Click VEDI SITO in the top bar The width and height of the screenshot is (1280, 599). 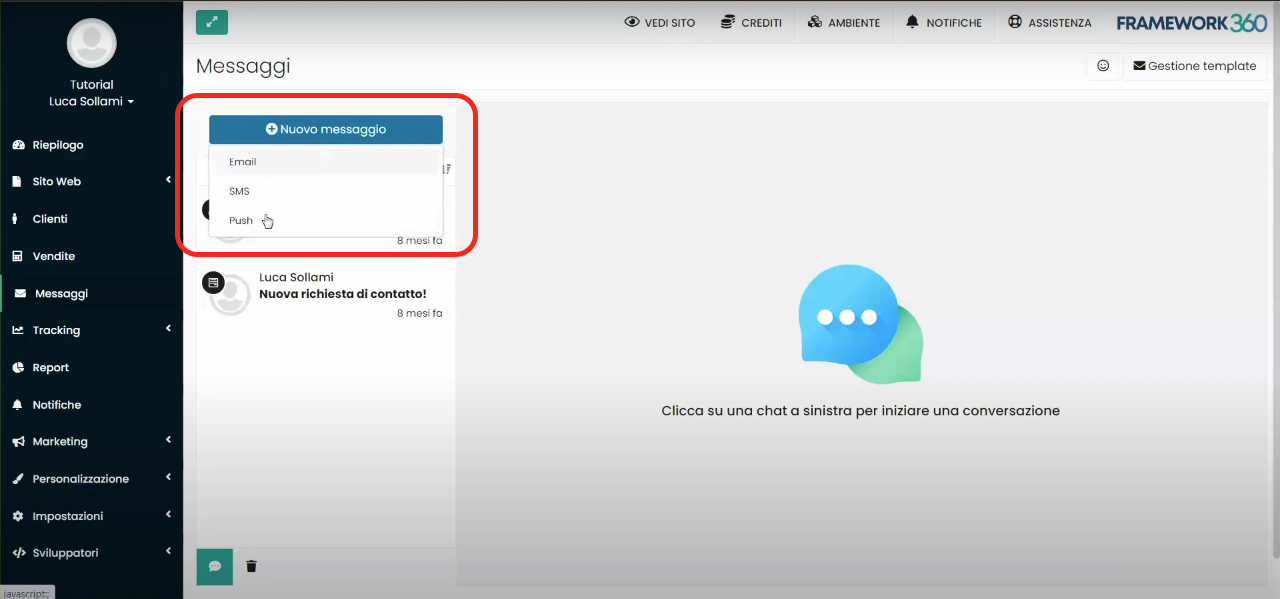click(x=660, y=21)
